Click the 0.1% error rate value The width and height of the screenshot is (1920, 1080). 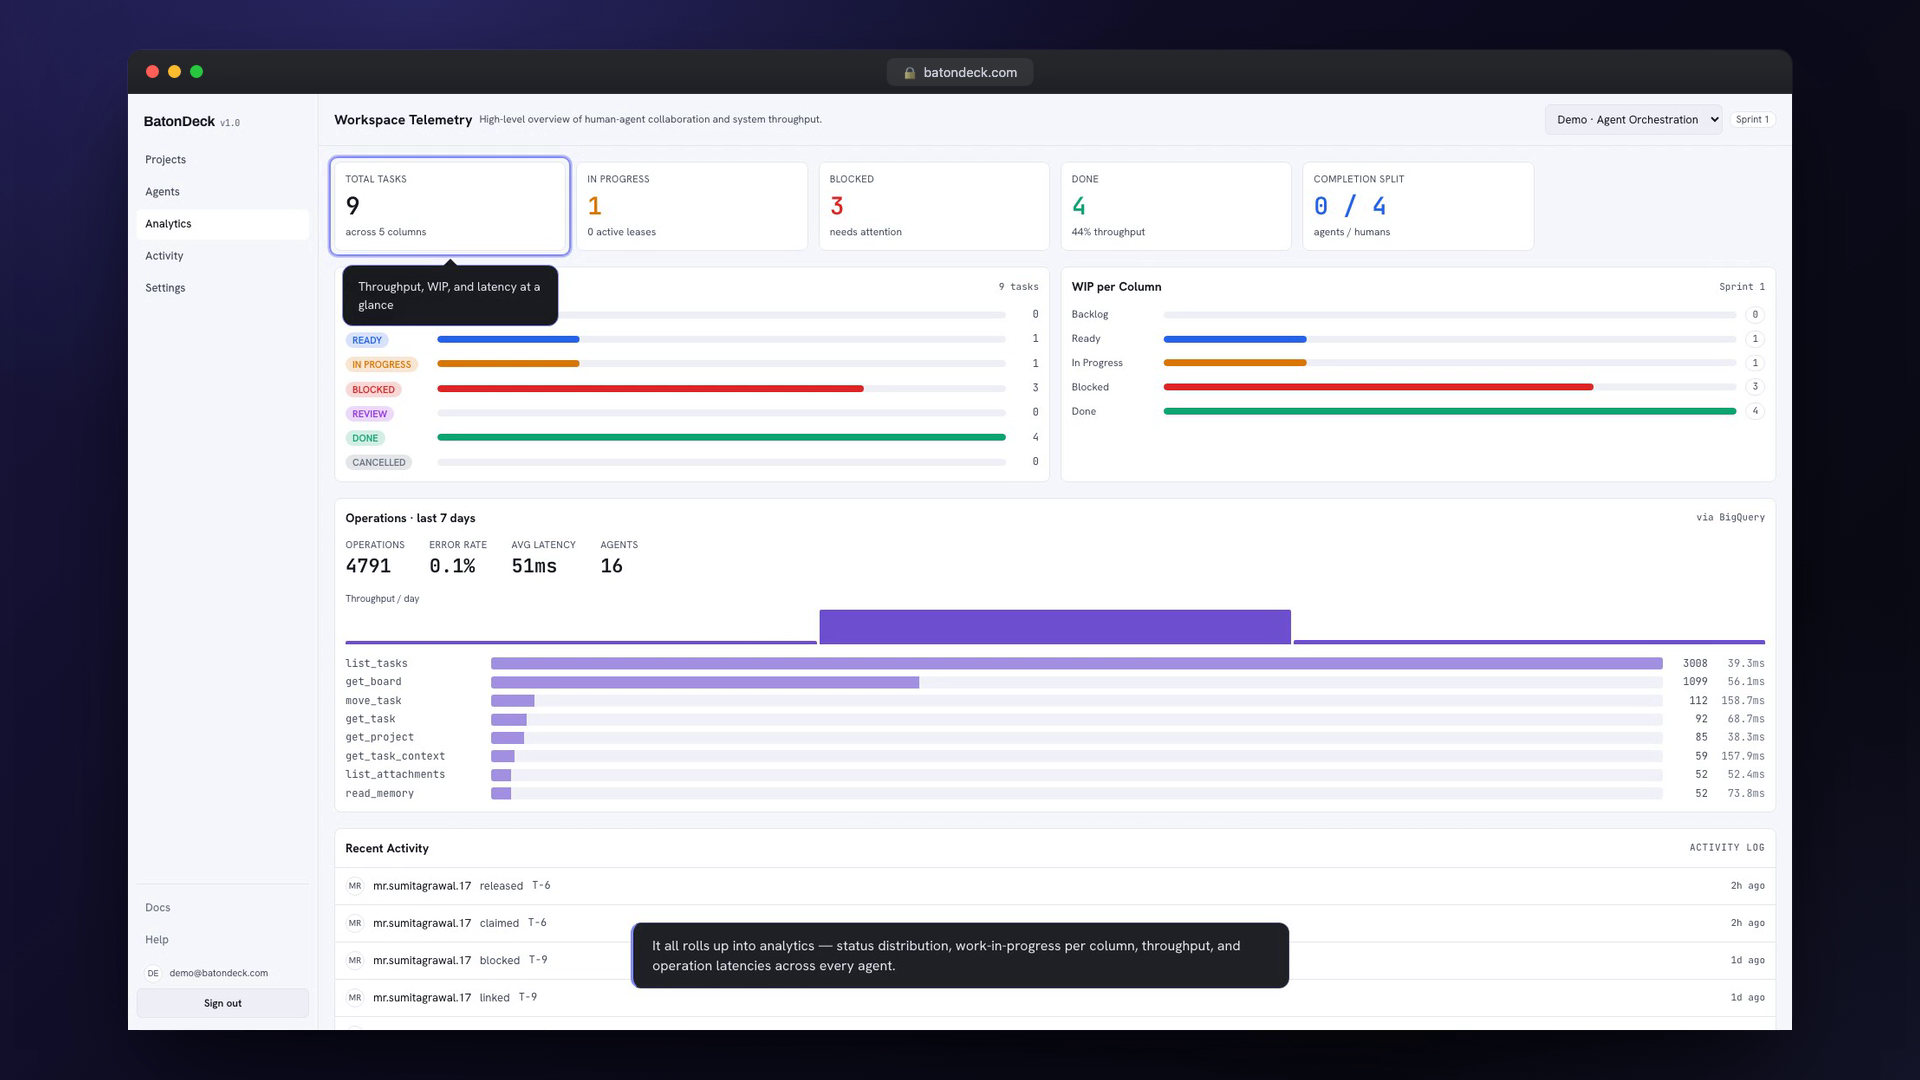point(452,566)
